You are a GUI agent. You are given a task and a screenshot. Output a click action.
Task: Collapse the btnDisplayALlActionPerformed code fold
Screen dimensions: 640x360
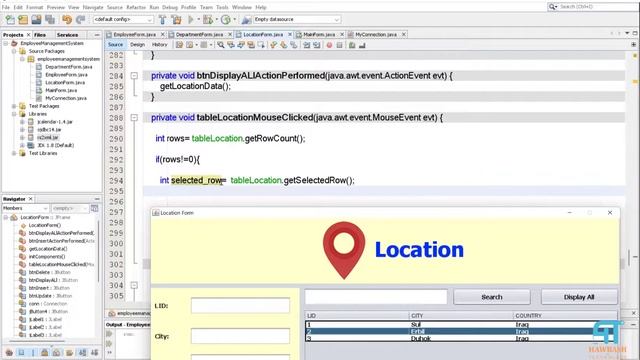point(134,76)
